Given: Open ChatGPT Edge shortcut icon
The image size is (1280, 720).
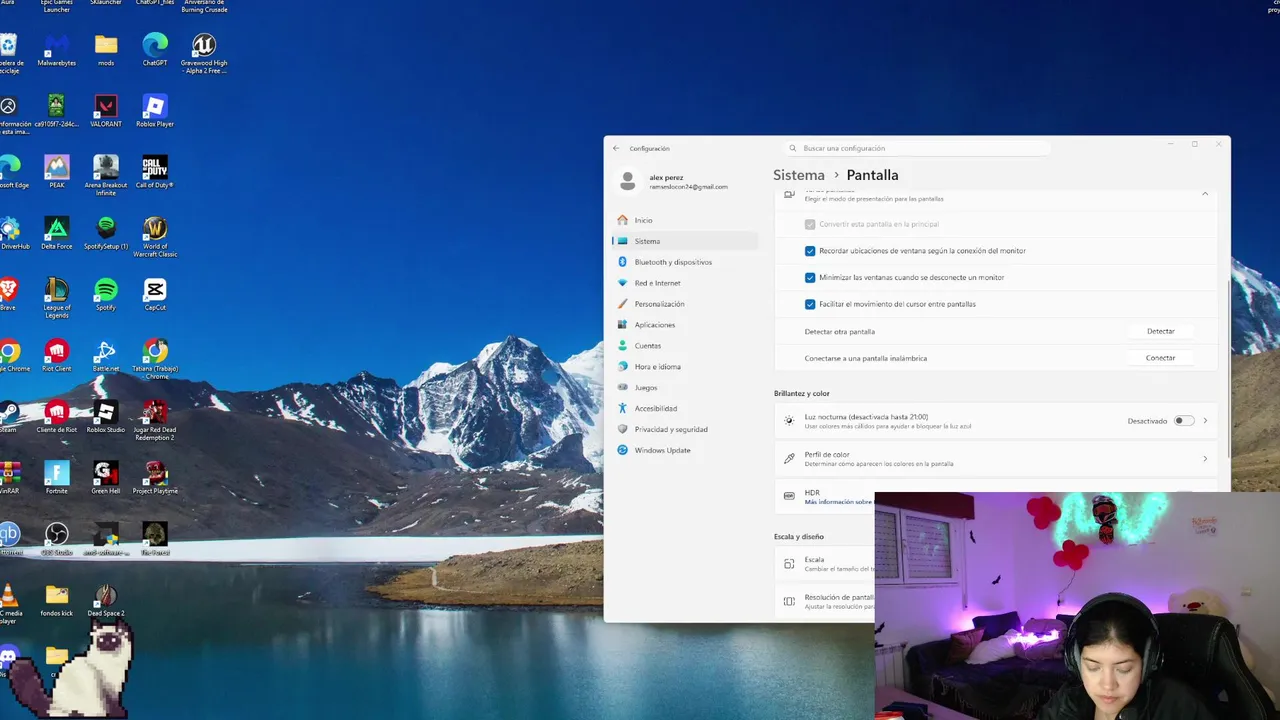Looking at the screenshot, I should [155, 50].
